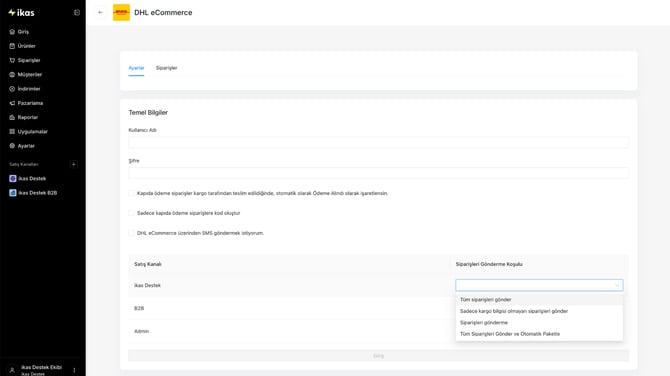
Task: Click the Pazarlama megaphone icon
Action: pos(12,103)
